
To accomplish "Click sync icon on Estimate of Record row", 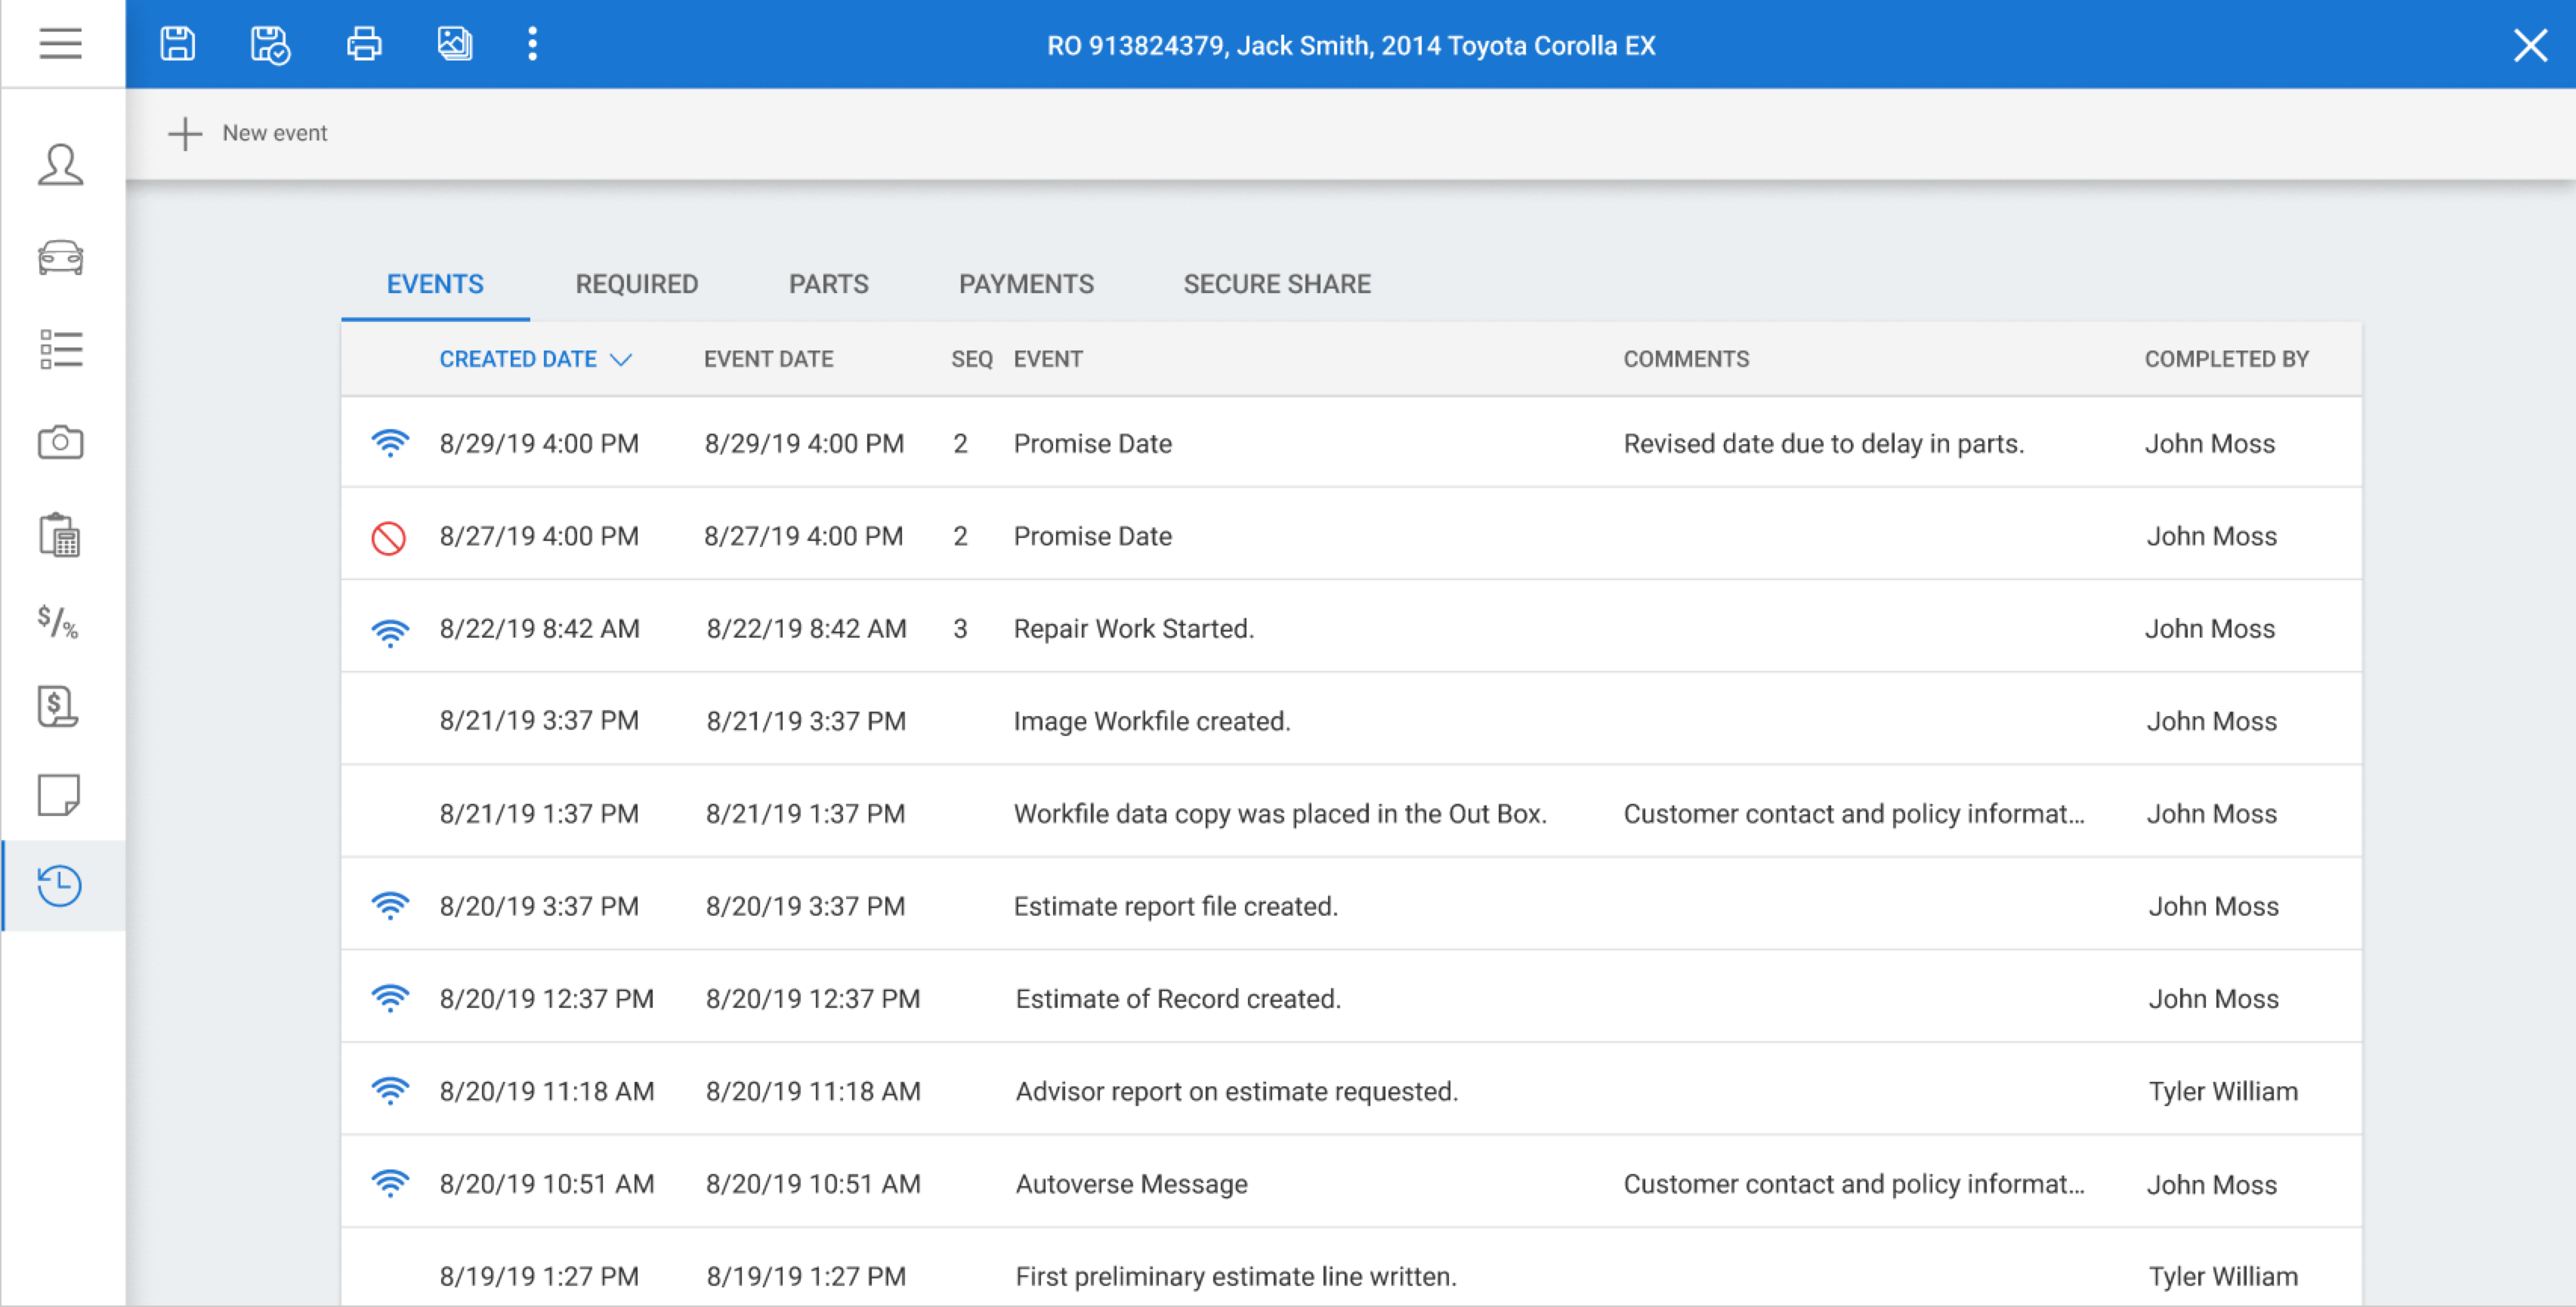I will pos(390,998).
